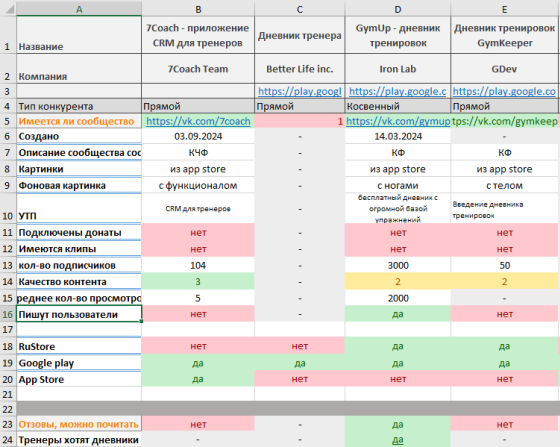560x447 pixels.
Task: Open the vk.com/7coach link
Action: tap(198, 121)
